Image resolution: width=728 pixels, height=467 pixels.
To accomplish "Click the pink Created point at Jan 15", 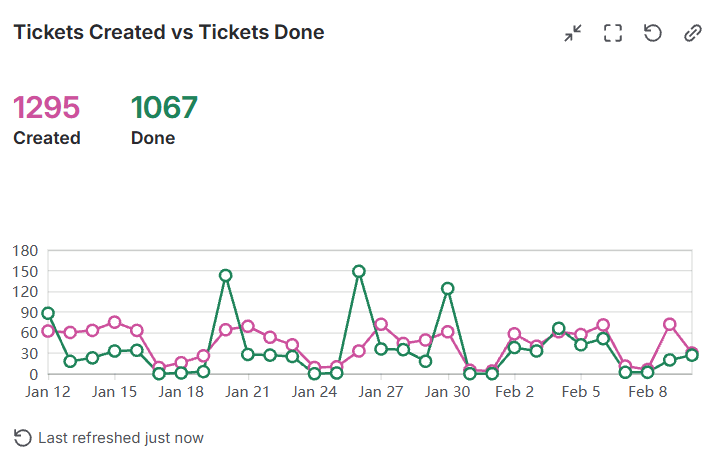I will click(115, 322).
